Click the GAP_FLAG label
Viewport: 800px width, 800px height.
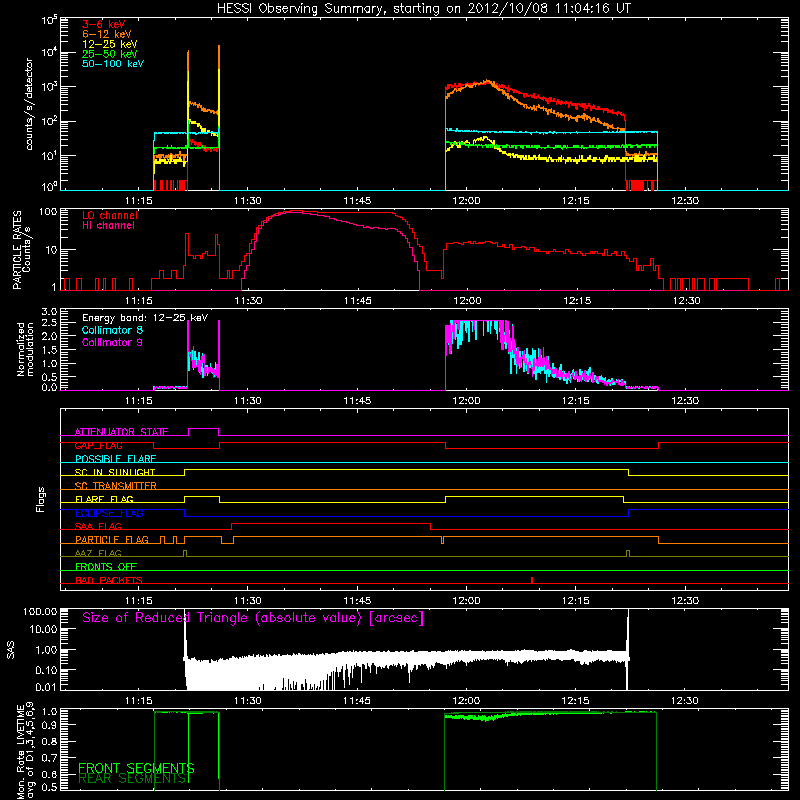click(x=98, y=445)
